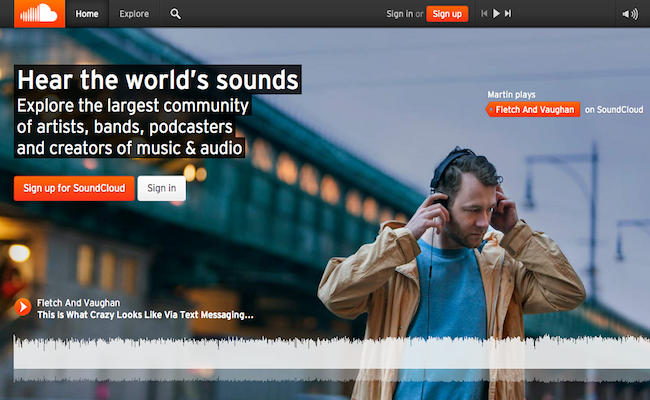The width and height of the screenshot is (650, 400).
Task: Start playback with header play button
Action: (x=496, y=14)
